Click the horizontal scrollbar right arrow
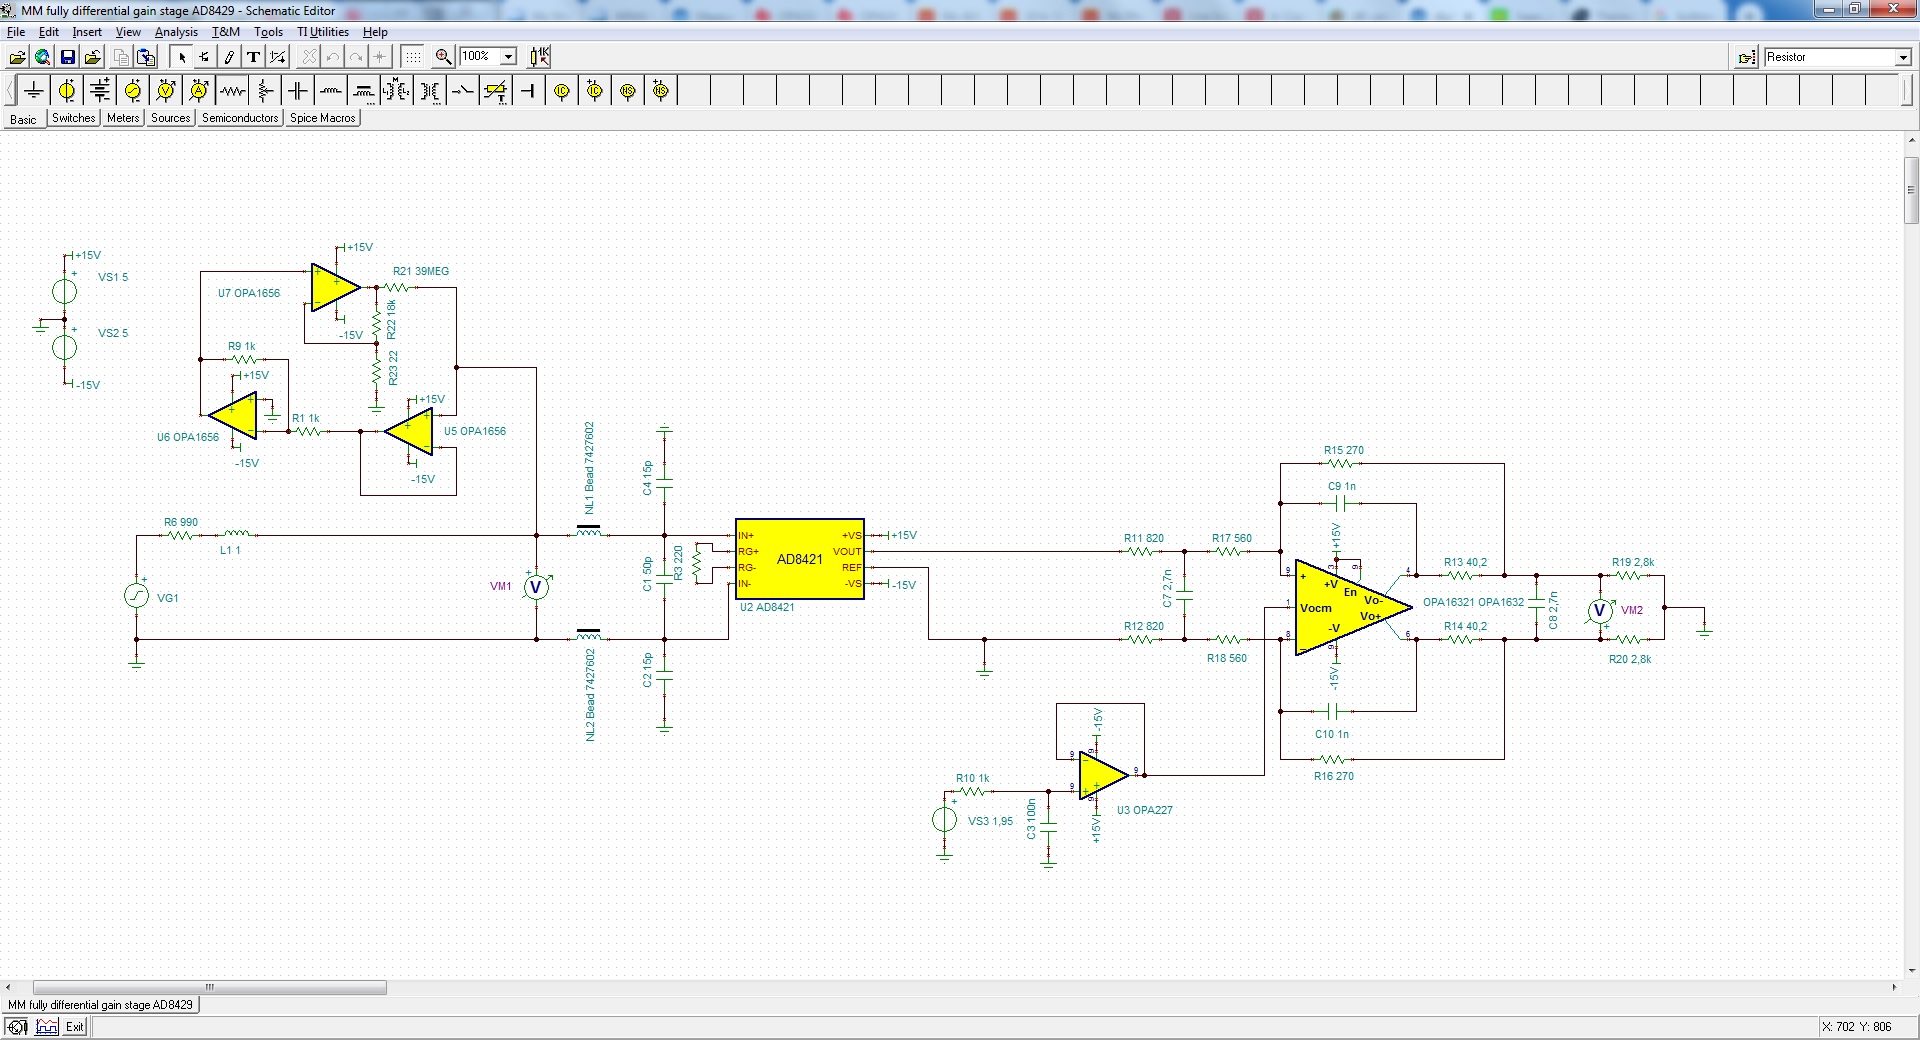This screenshot has height=1040, width=1920. pyautogui.click(x=1894, y=987)
